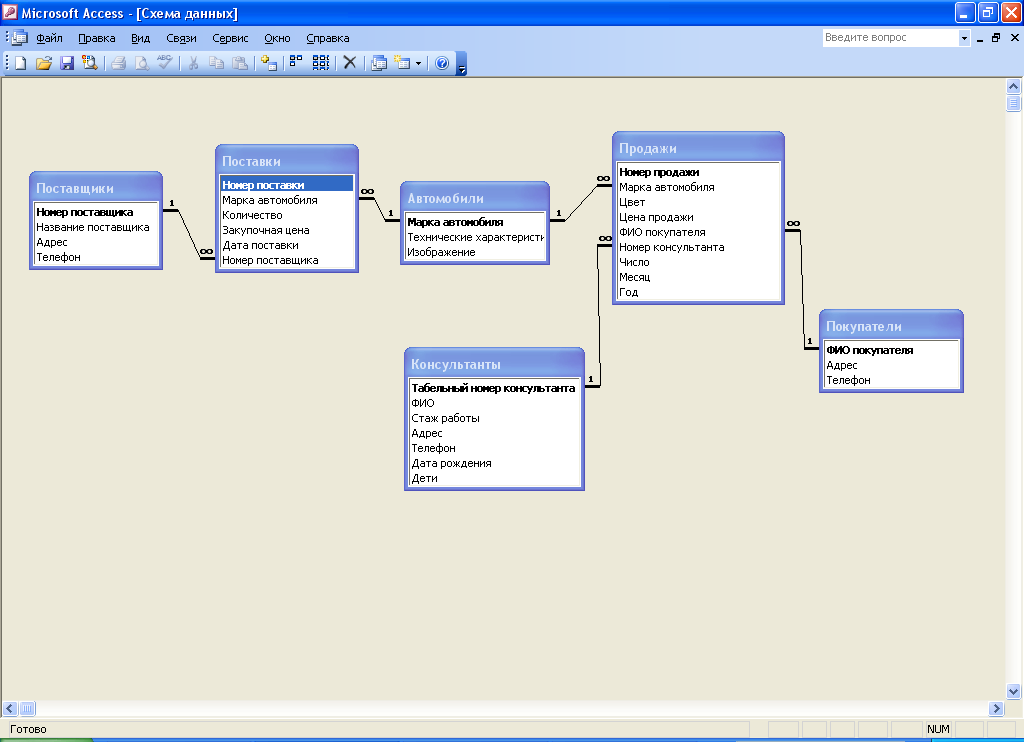Click the file search icon with magnifier
The width and height of the screenshot is (1024, 742).
(x=89, y=63)
